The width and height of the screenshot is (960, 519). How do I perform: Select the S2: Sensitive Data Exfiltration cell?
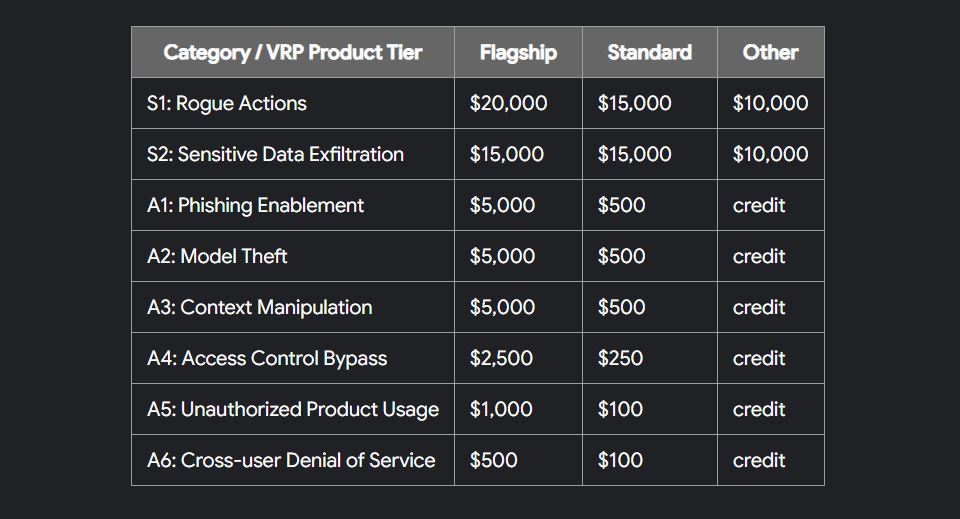(275, 155)
